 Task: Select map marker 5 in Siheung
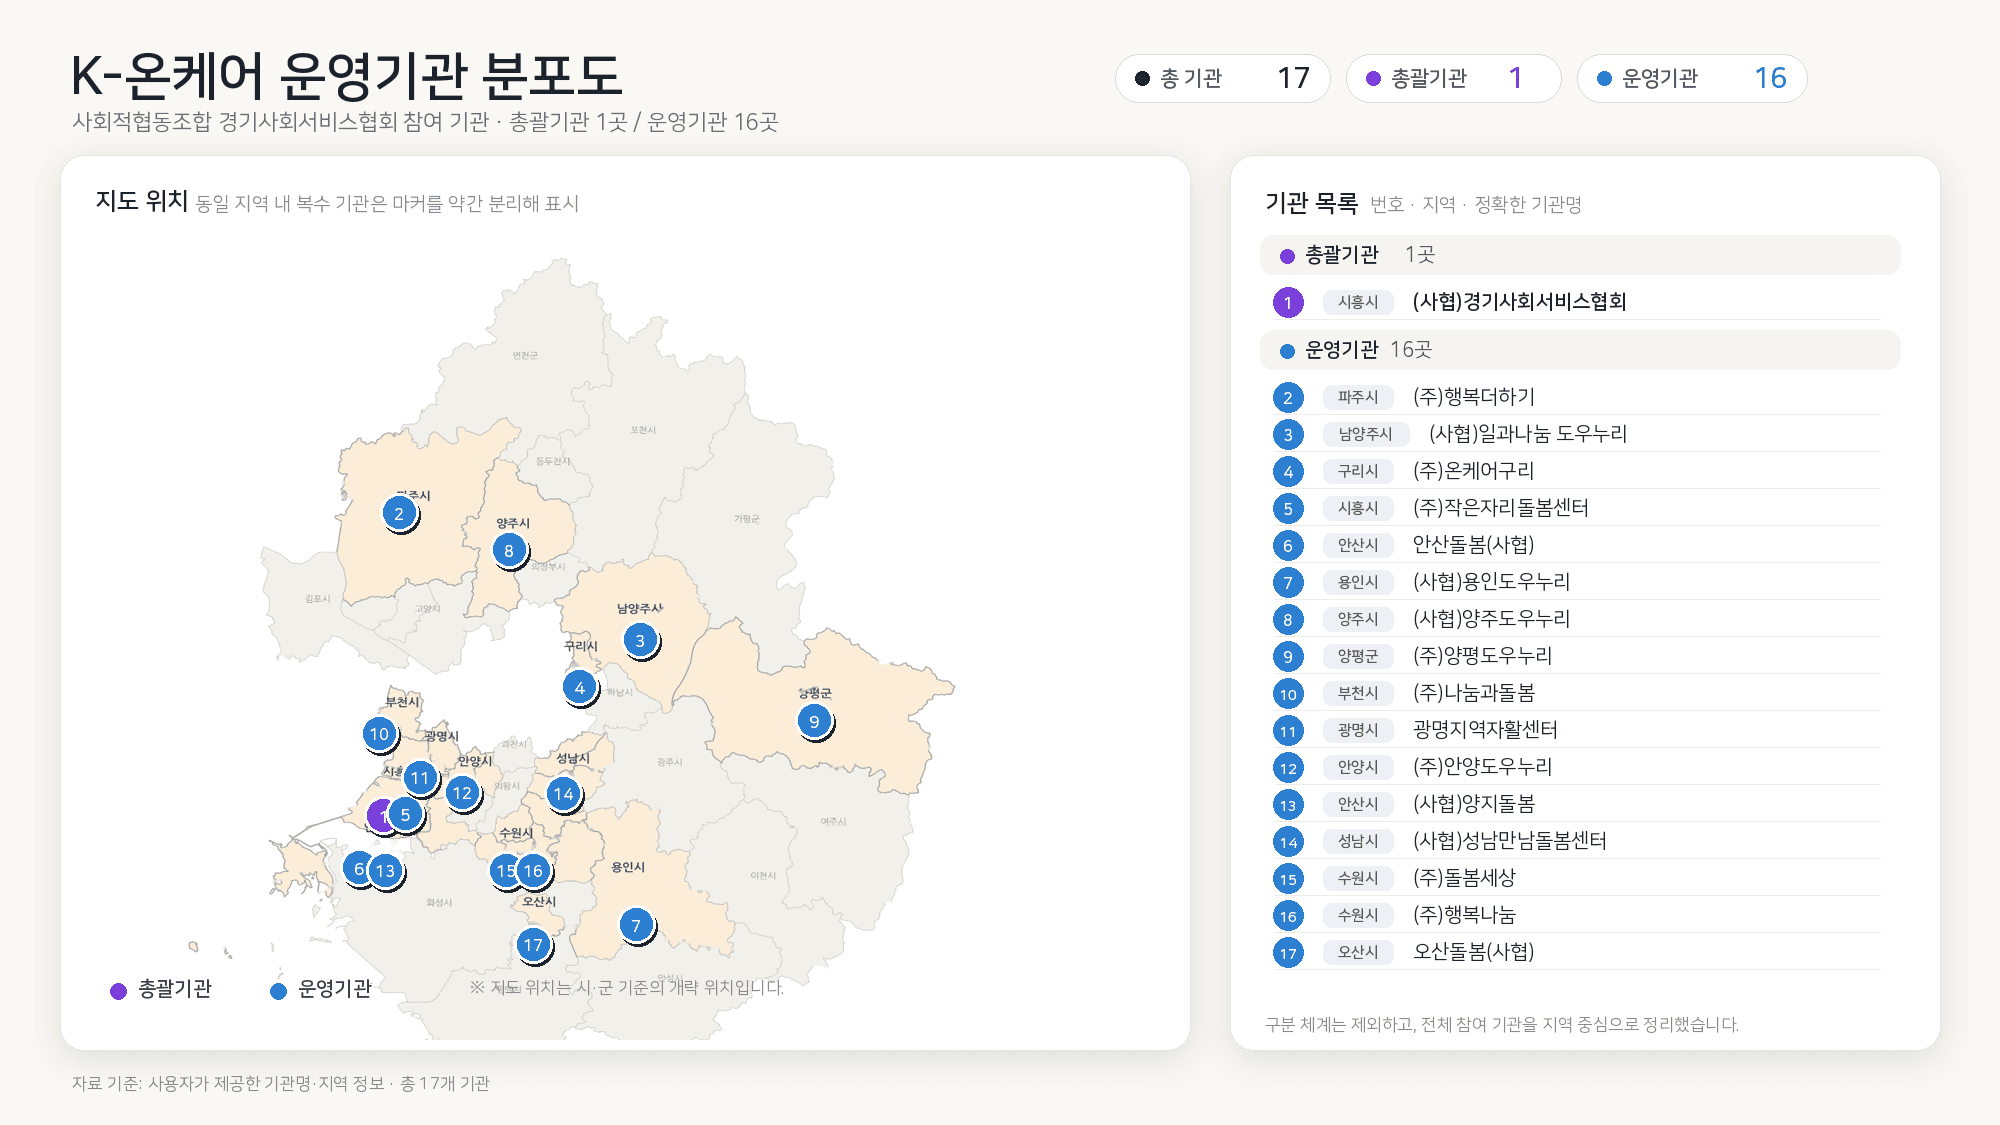(405, 815)
